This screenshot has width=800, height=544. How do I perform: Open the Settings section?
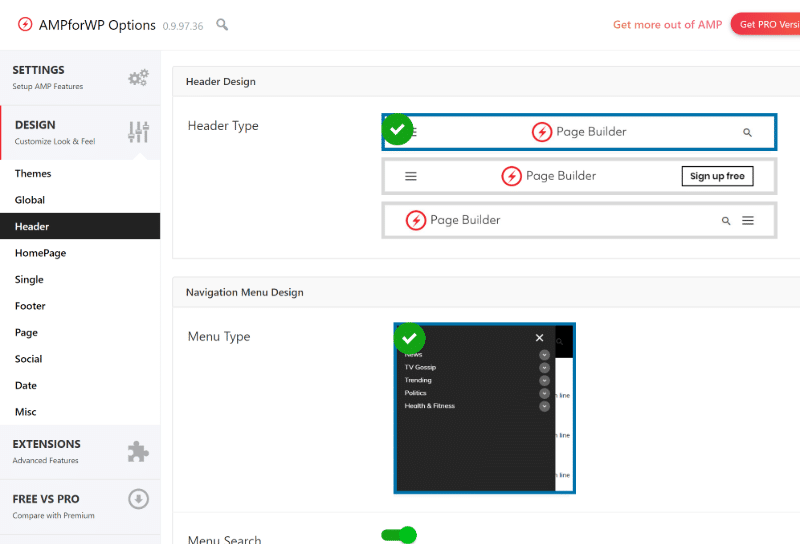(x=80, y=78)
